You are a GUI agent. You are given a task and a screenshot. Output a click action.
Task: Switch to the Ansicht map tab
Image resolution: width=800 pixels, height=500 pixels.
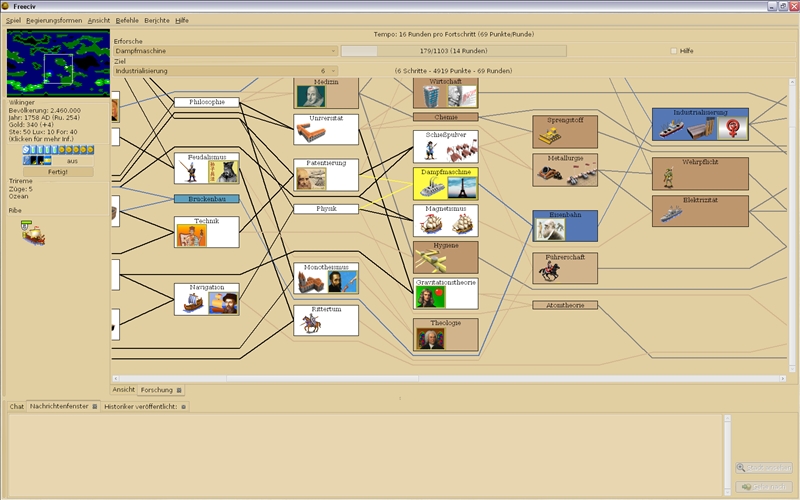pos(123,390)
